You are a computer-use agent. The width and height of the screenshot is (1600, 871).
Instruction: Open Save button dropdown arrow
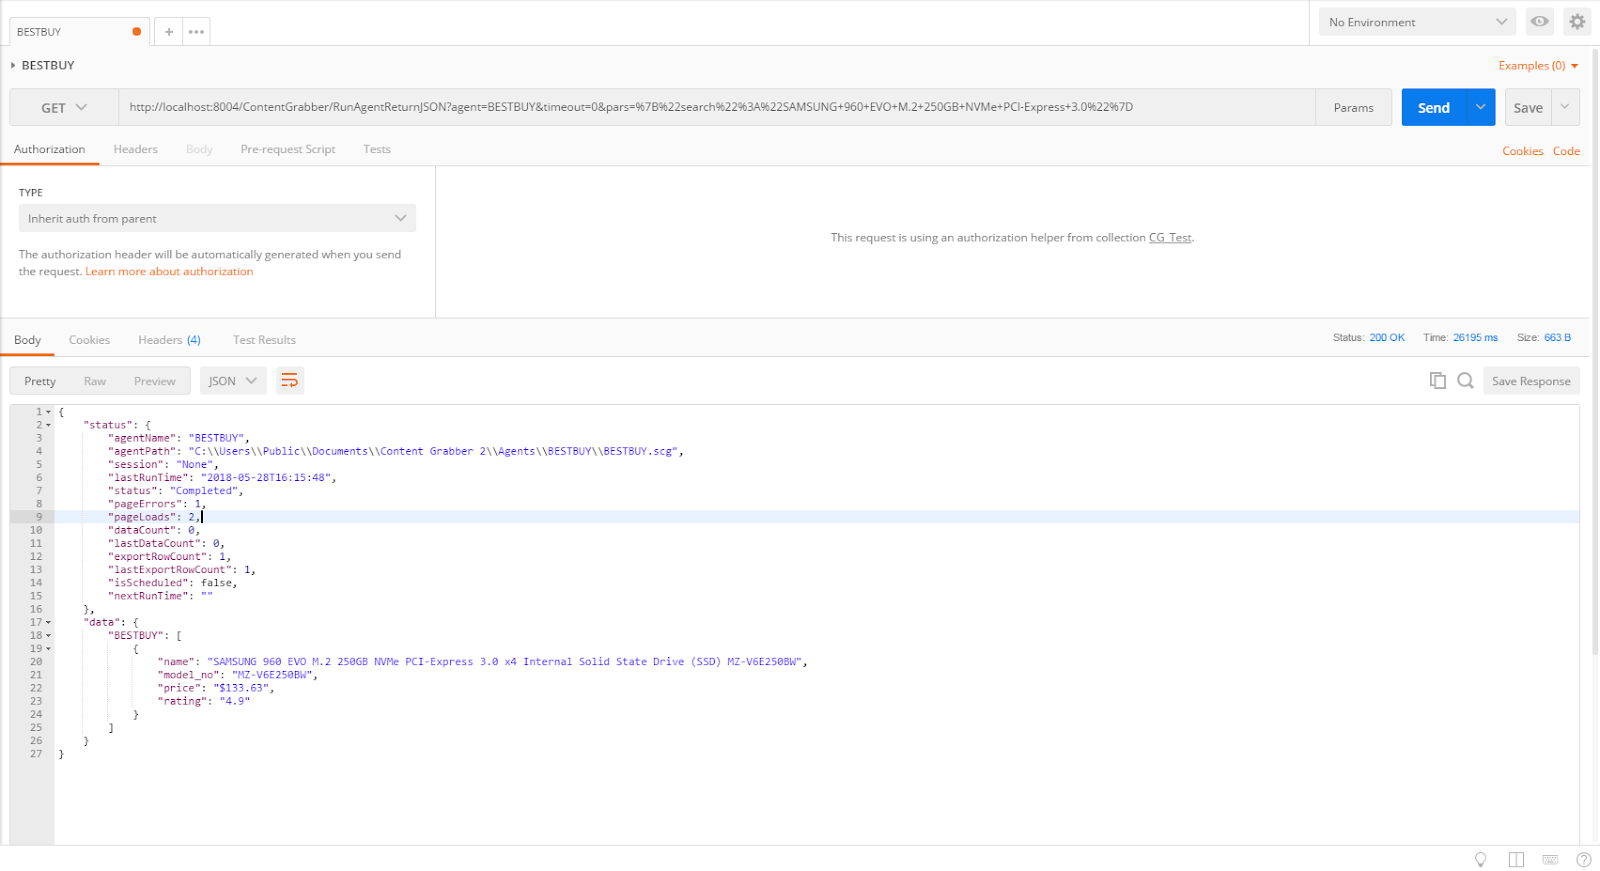(x=1565, y=107)
